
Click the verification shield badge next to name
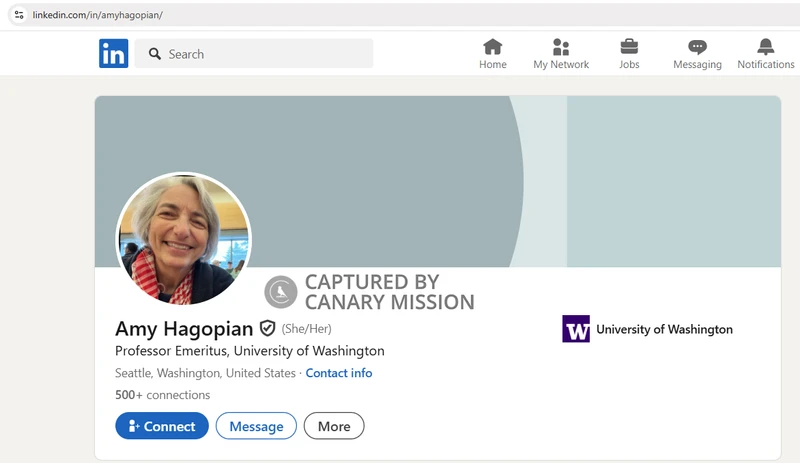[x=267, y=328]
